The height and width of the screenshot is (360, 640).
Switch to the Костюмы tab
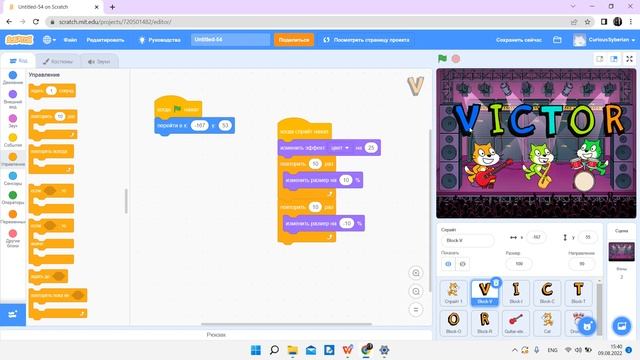point(58,61)
